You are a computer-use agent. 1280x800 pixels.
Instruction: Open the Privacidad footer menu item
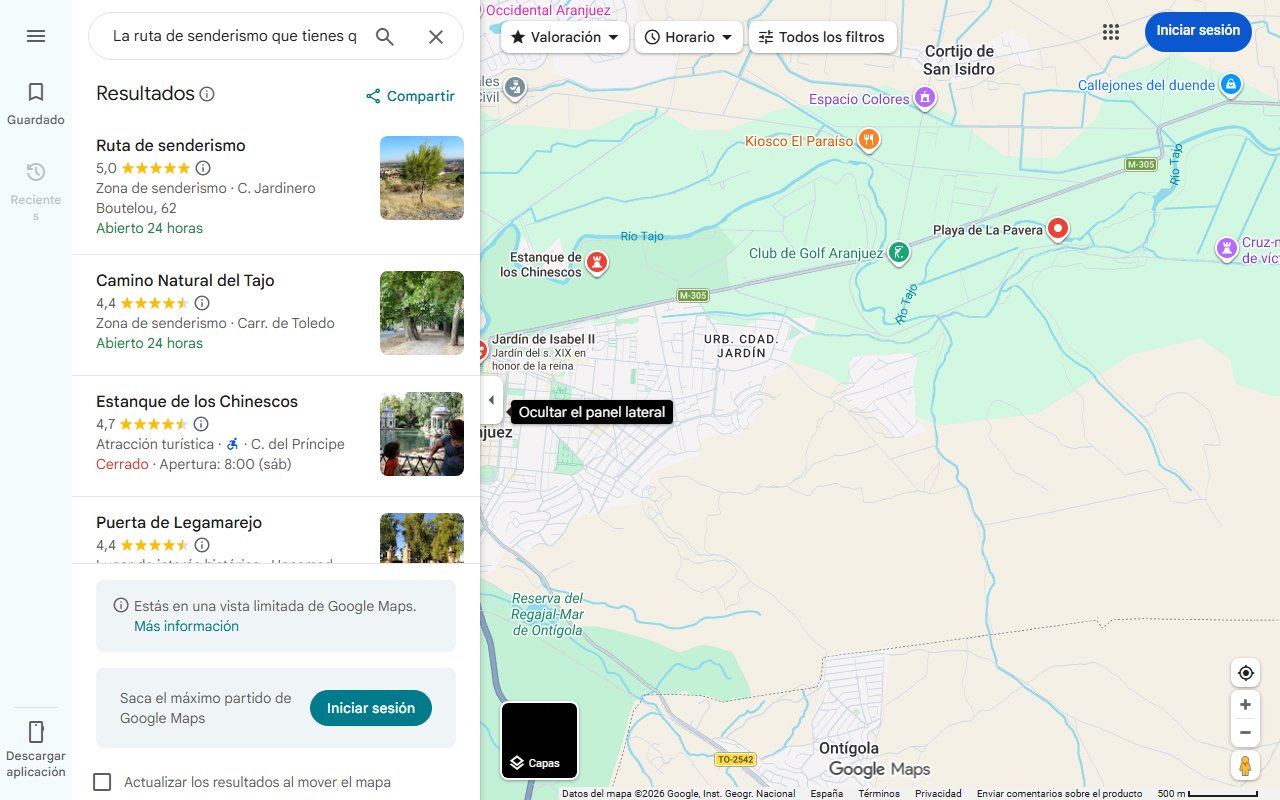938,792
